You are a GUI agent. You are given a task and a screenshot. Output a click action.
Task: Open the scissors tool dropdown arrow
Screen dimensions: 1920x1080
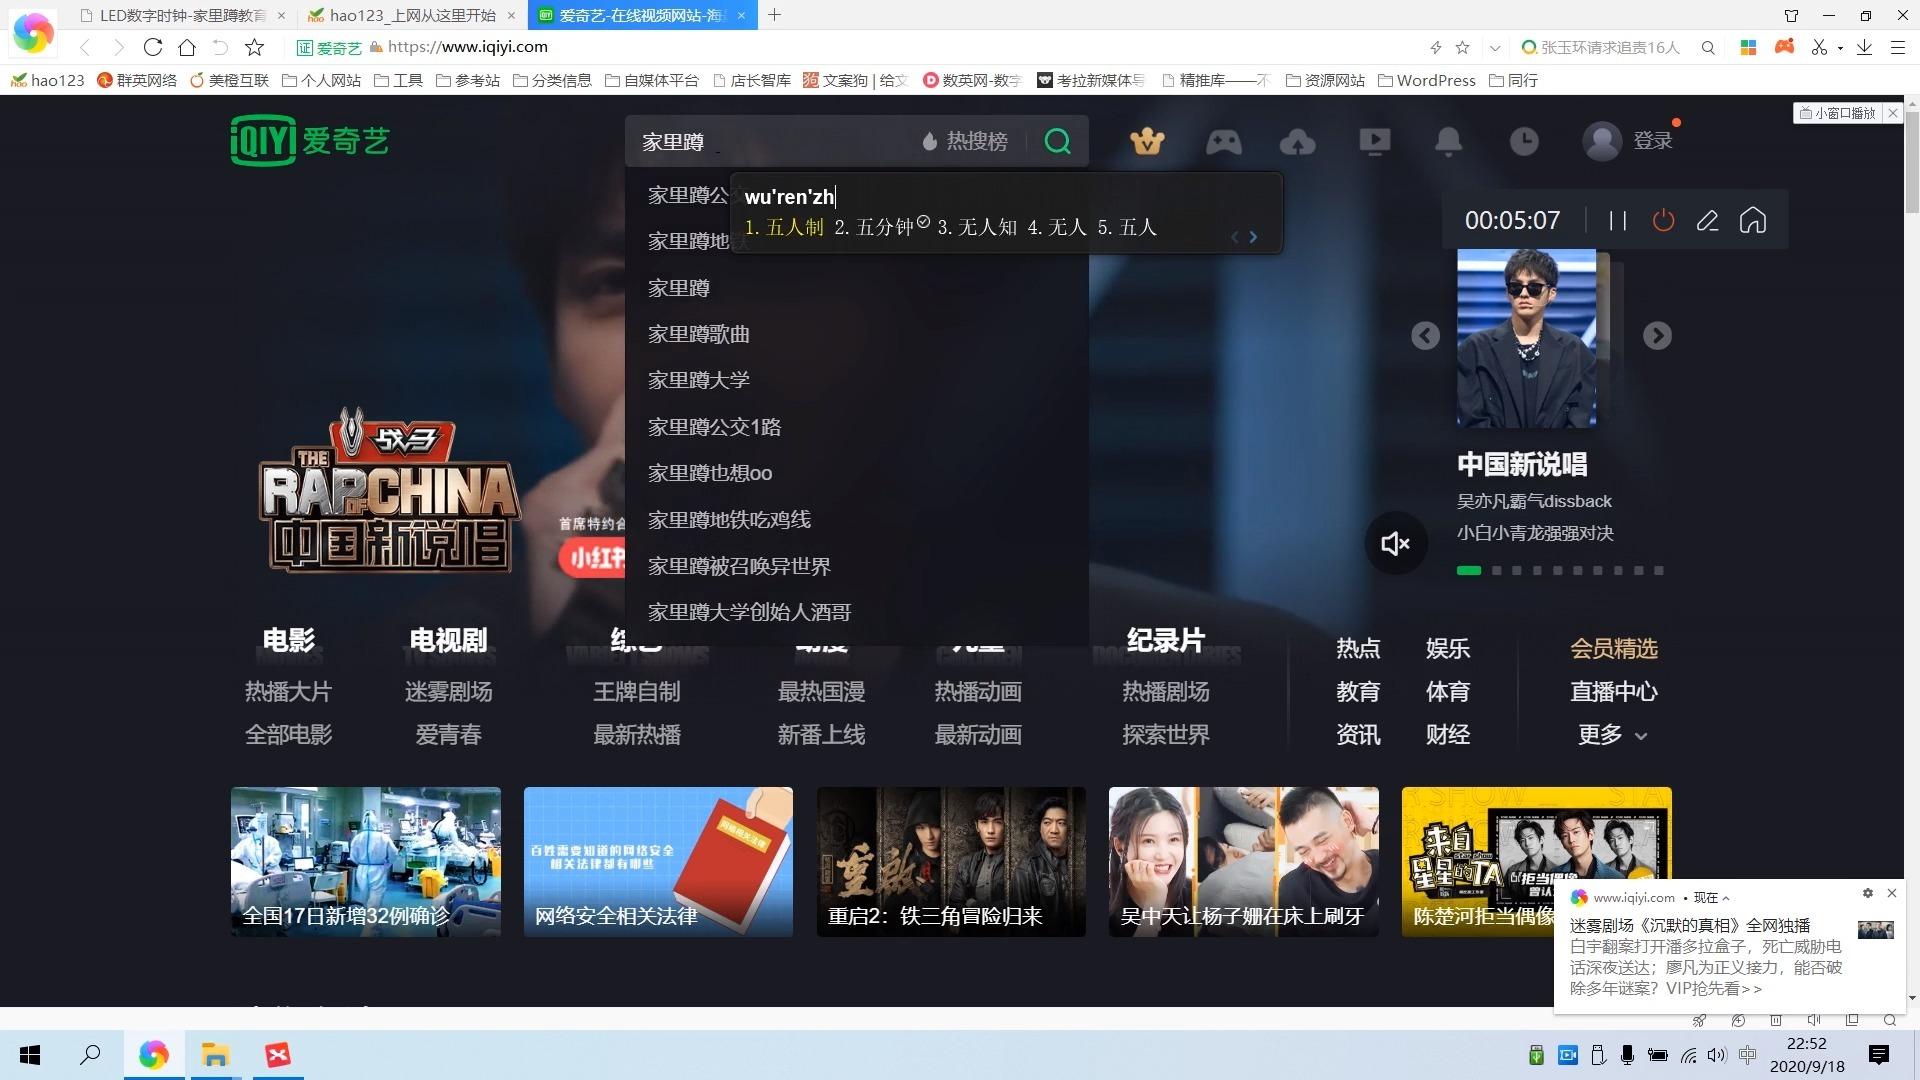[1840, 48]
